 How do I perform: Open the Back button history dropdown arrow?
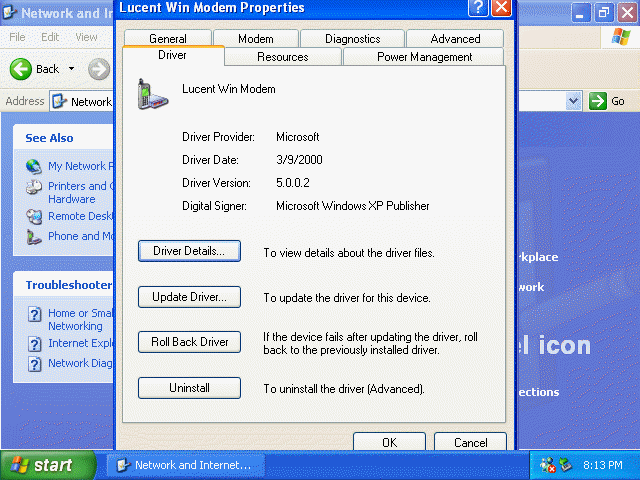click(x=71, y=69)
